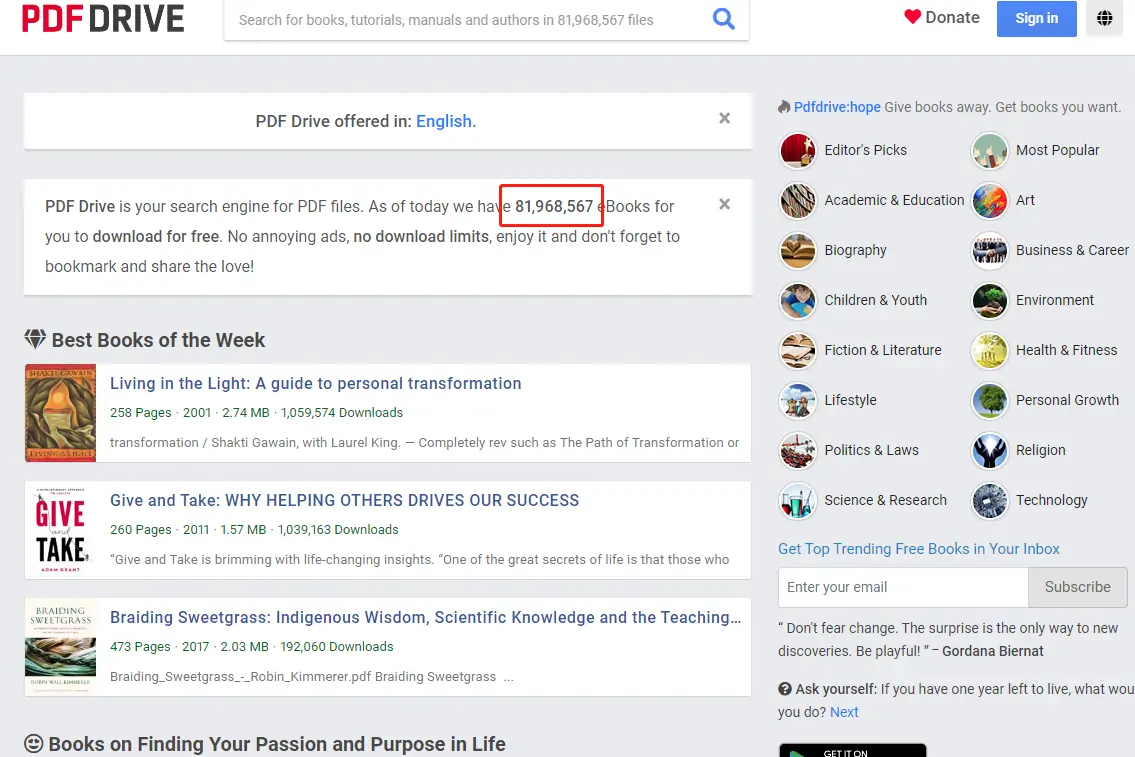Click the Business & Career icon
The width and height of the screenshot is (1135, 757).
point(989,250)
